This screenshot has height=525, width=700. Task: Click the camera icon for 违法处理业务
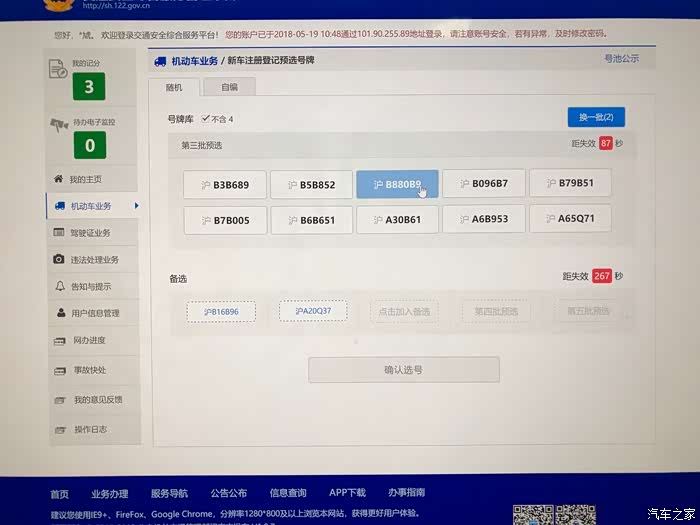pos(59,260)
